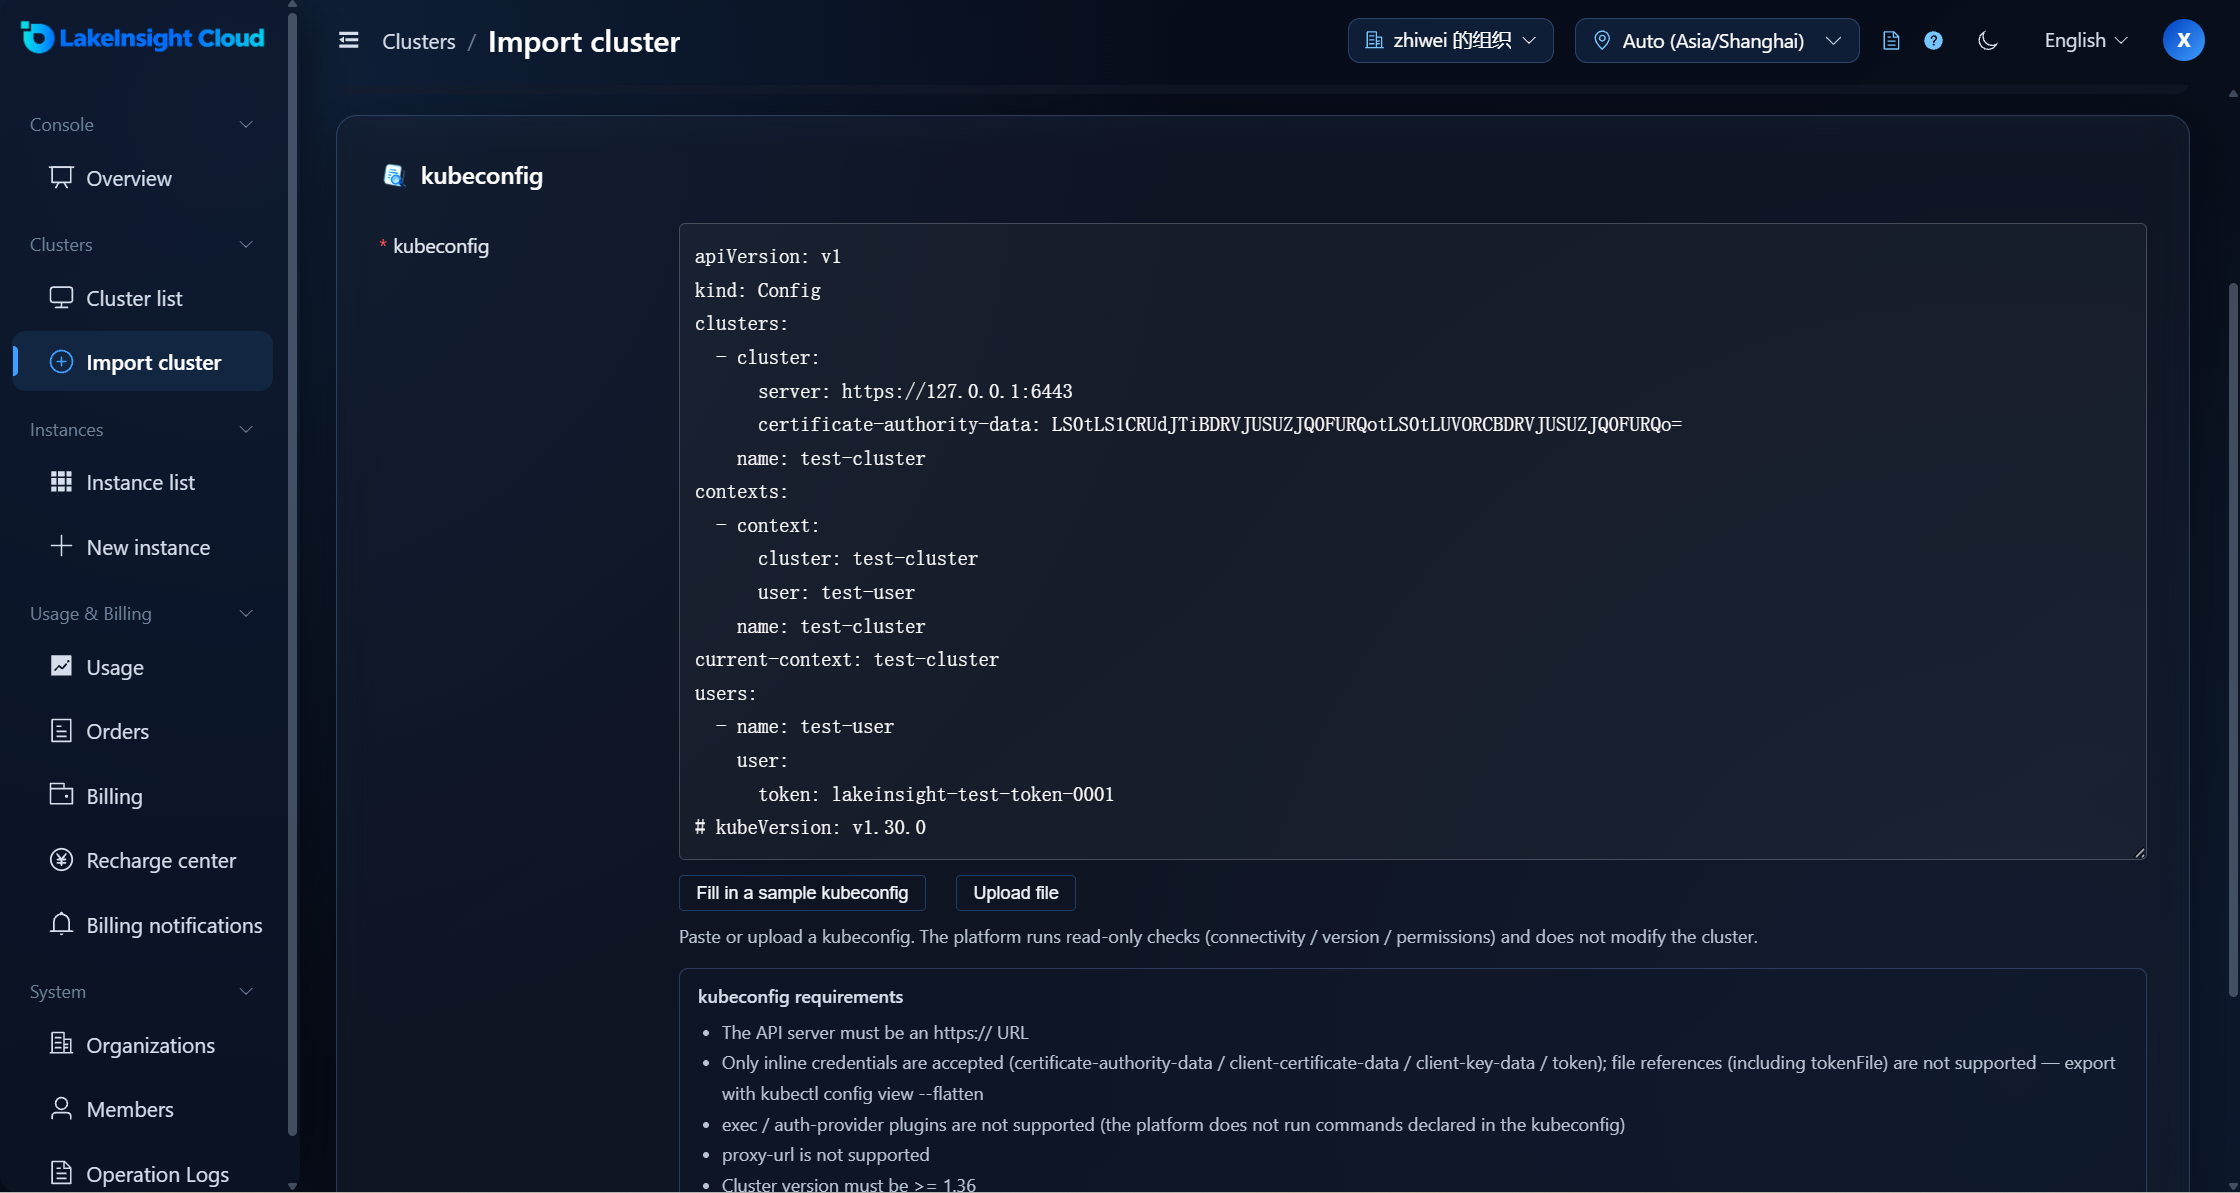
Task: Click the 'current-context: test-cluster' line
Action: 847,659
